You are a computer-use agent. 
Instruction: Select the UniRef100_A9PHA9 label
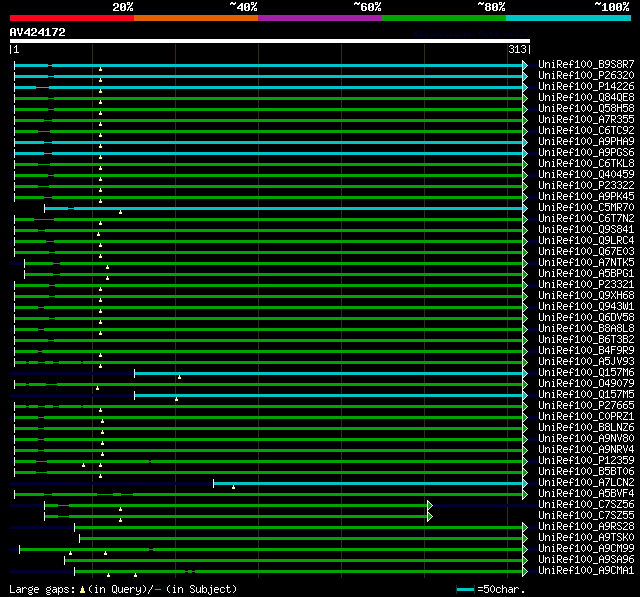tap(586, 142)
